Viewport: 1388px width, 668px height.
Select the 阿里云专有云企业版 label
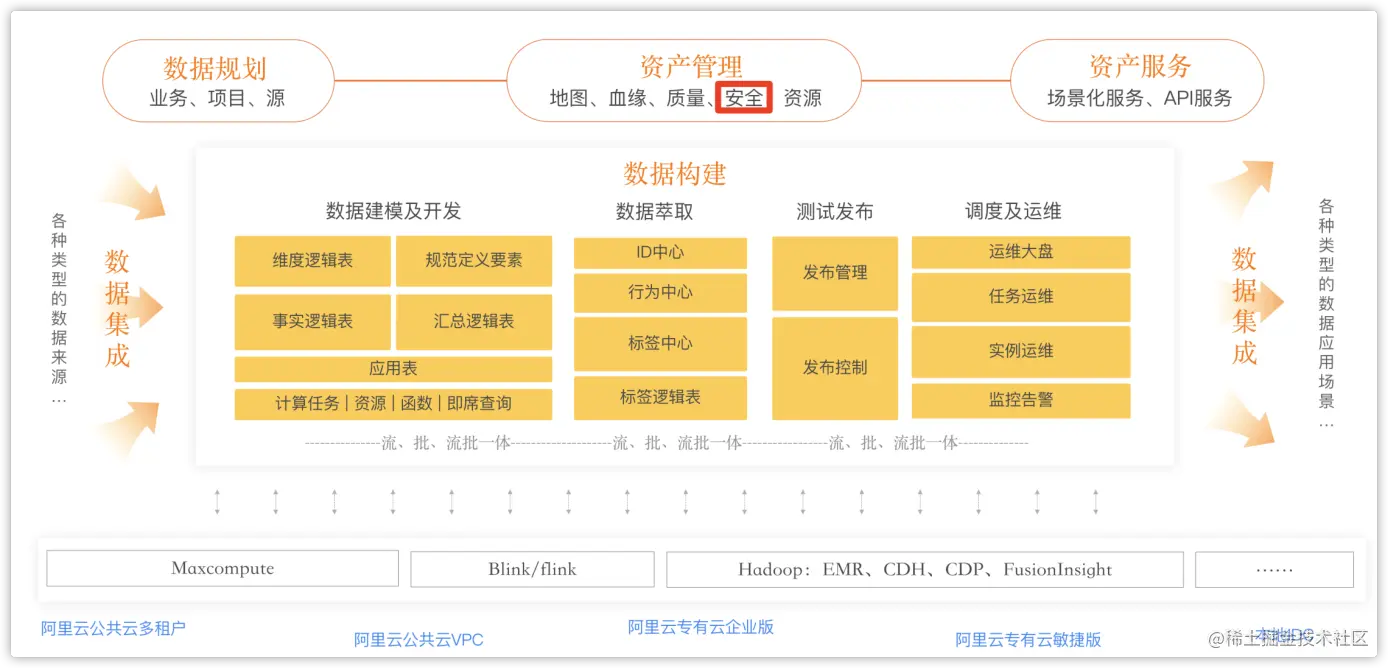701,627
